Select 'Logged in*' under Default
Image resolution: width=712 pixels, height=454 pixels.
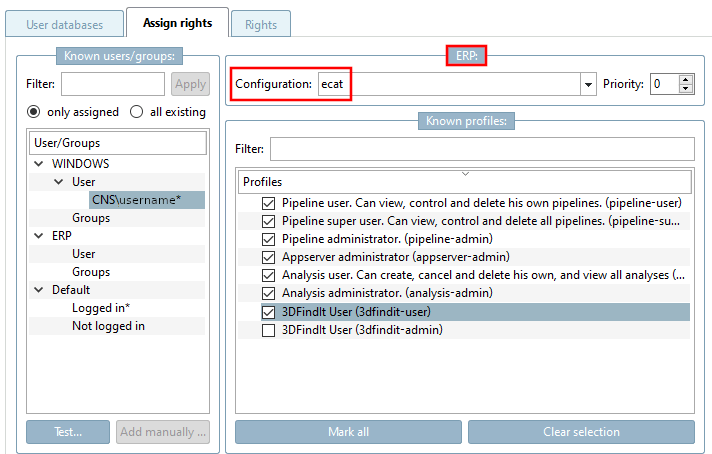[x=101, y=308]
